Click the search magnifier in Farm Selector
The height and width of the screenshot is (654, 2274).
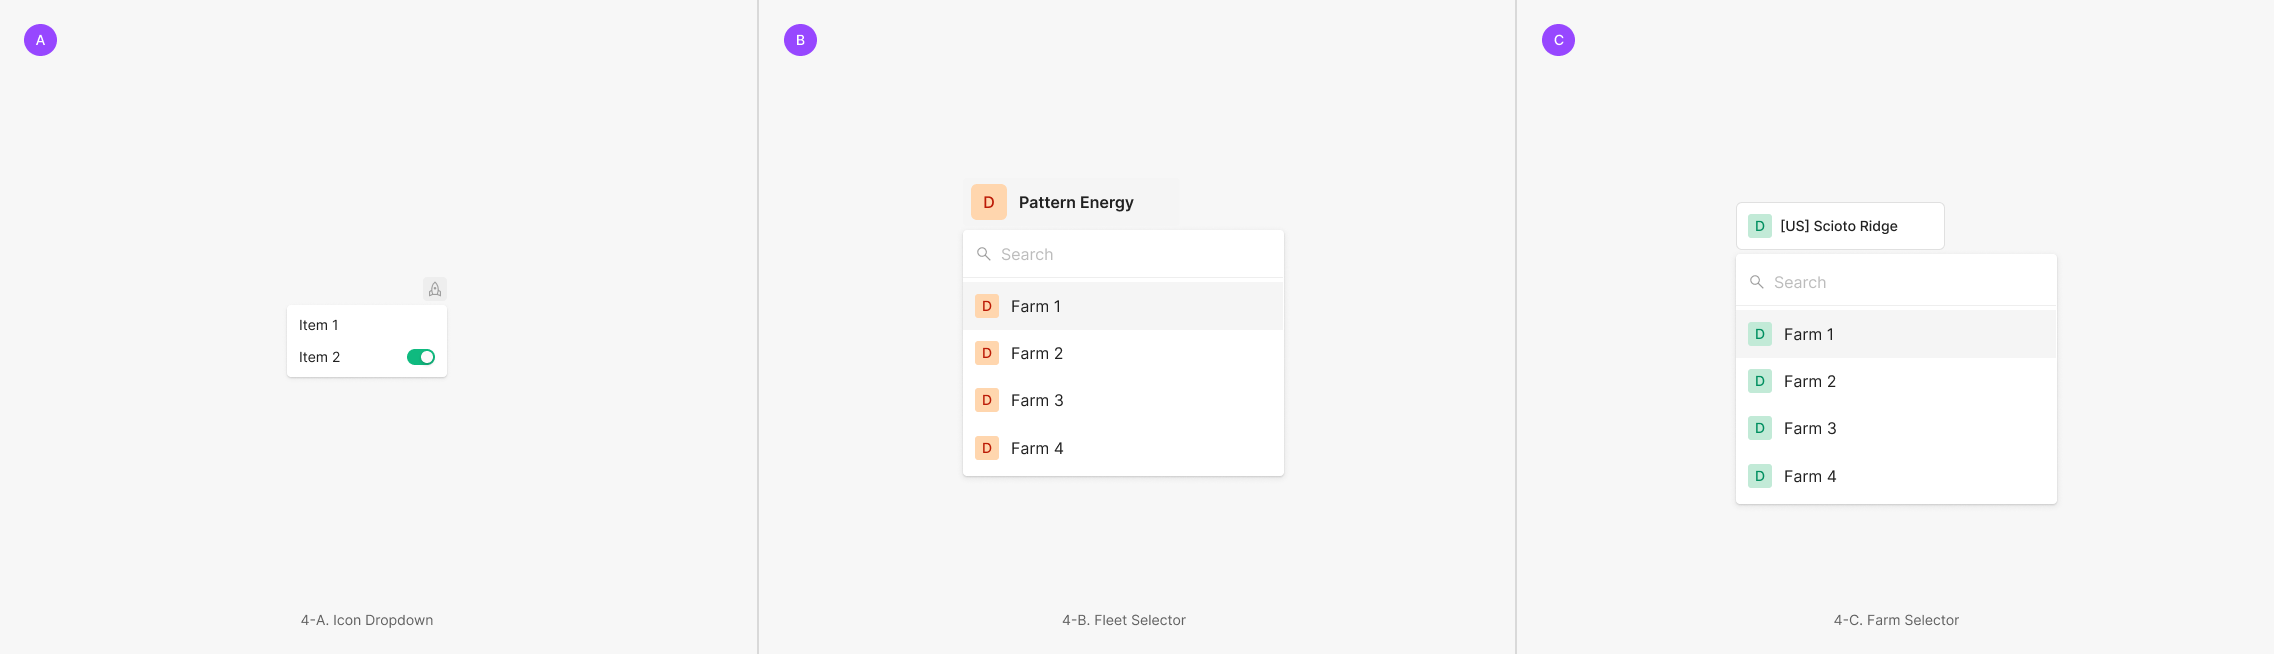point(1757,282)
